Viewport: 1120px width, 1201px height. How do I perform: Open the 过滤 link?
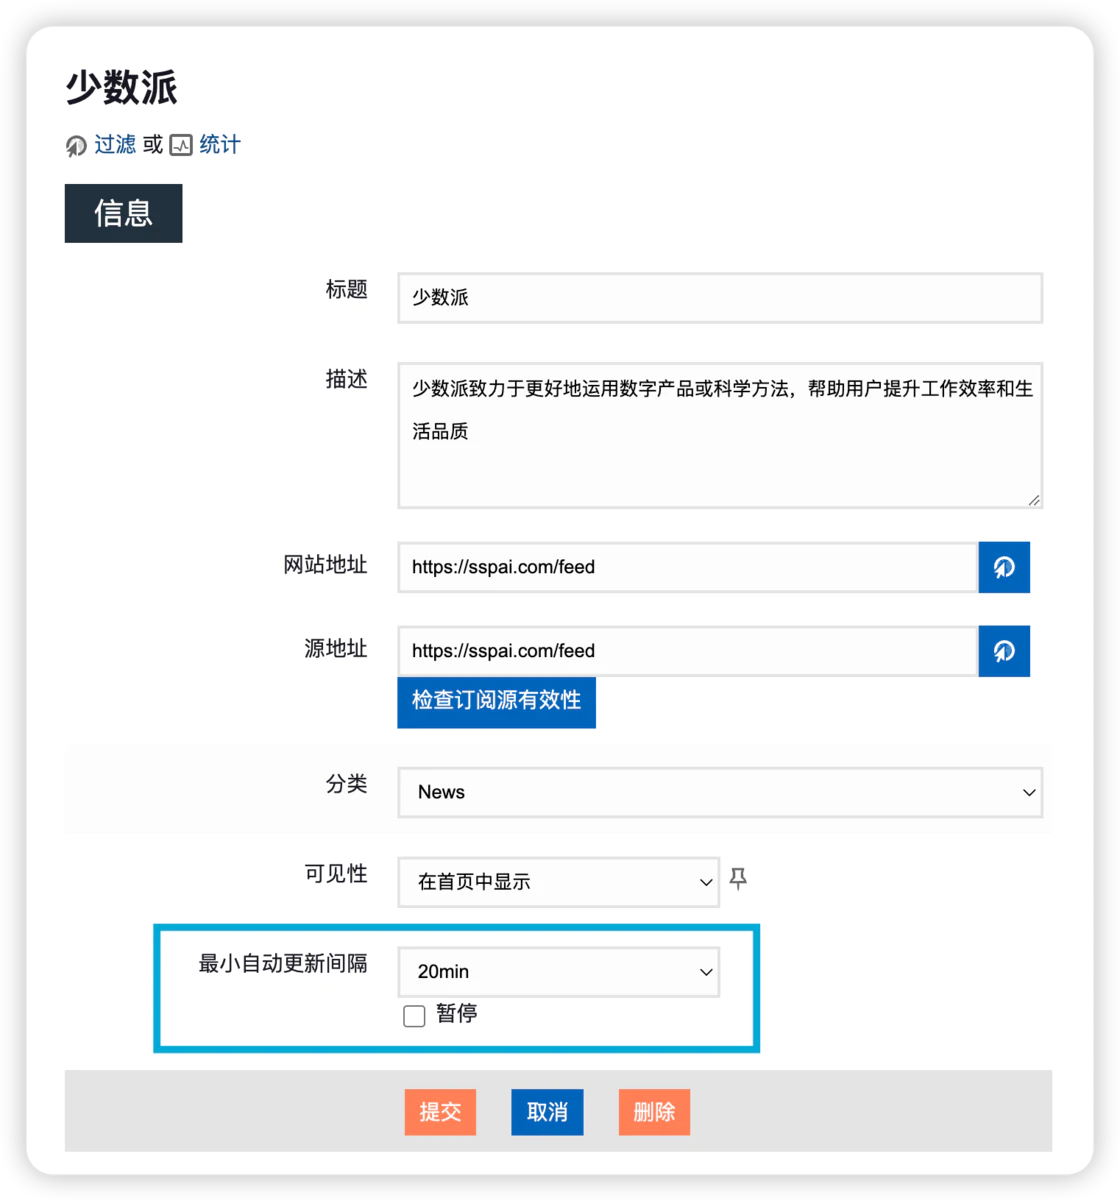click(x=115, y=145)
